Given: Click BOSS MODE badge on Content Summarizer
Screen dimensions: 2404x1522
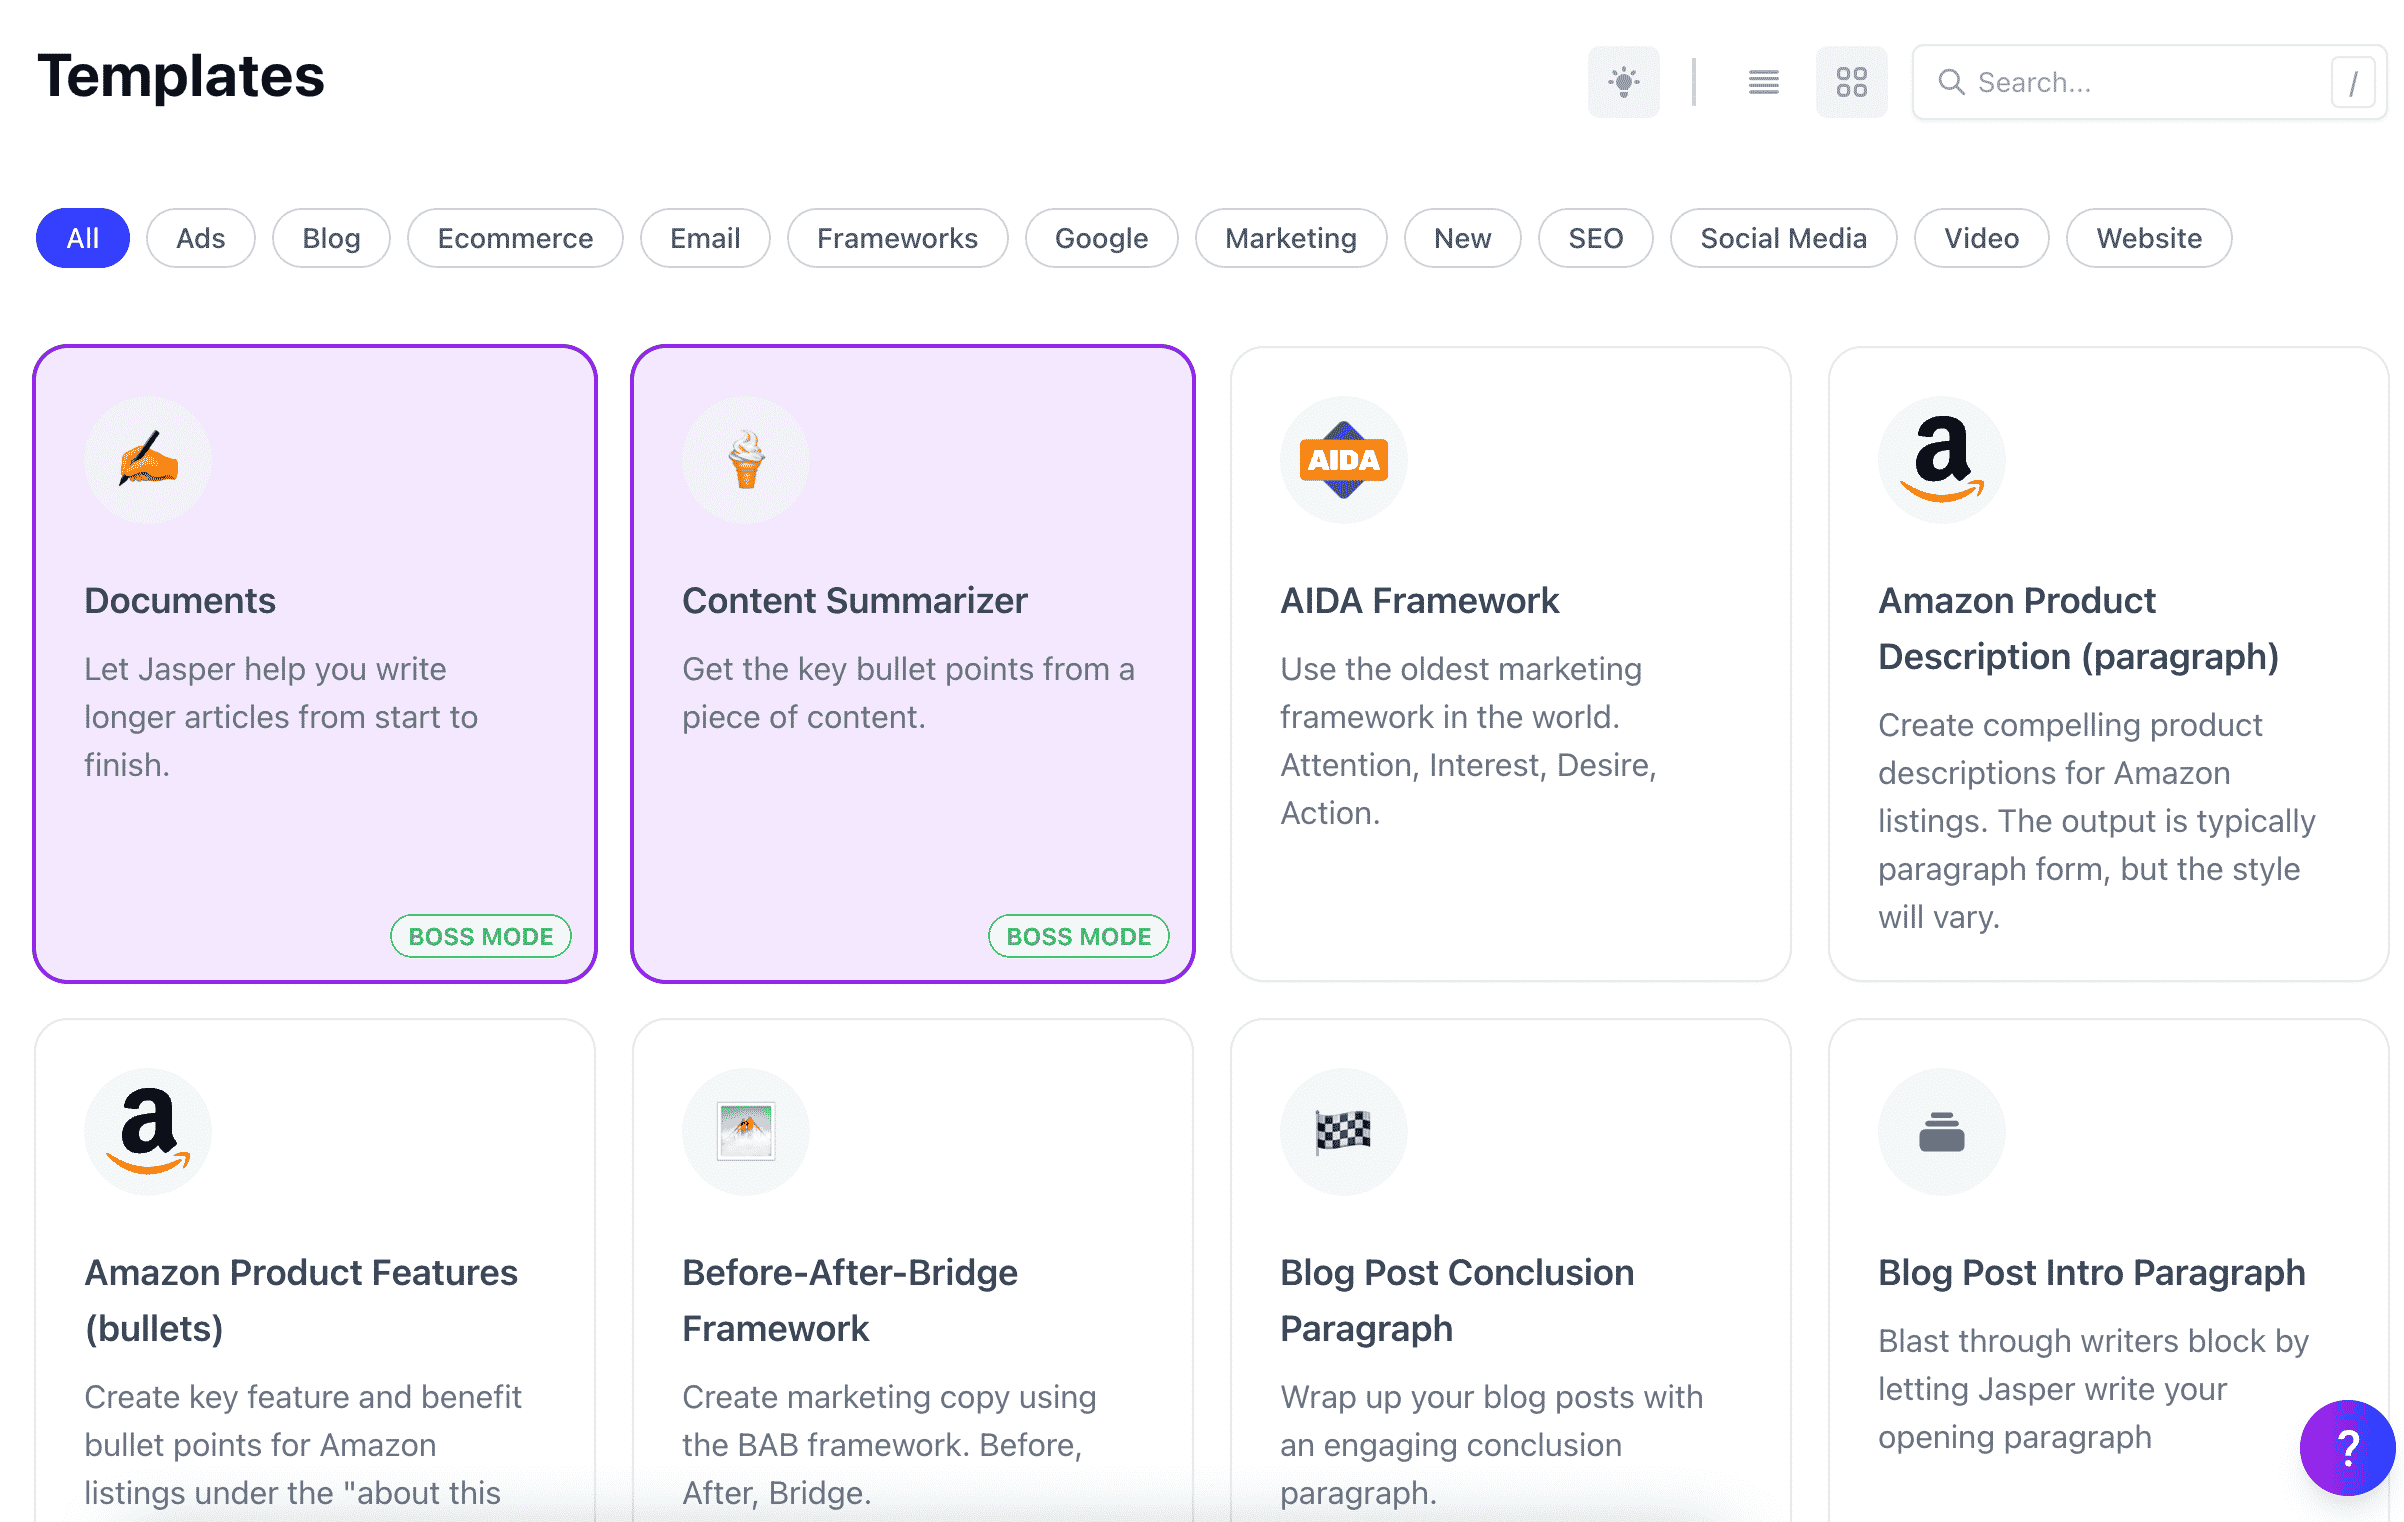Looking at the screenshot, I should [x=1079, y=936].
